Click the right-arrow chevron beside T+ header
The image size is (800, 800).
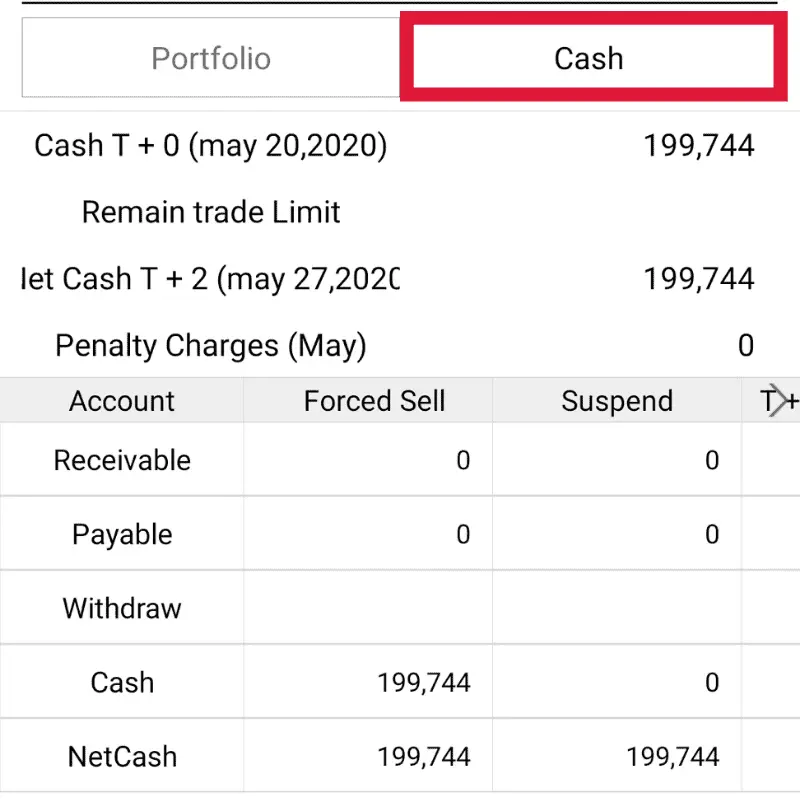(778, 400)
